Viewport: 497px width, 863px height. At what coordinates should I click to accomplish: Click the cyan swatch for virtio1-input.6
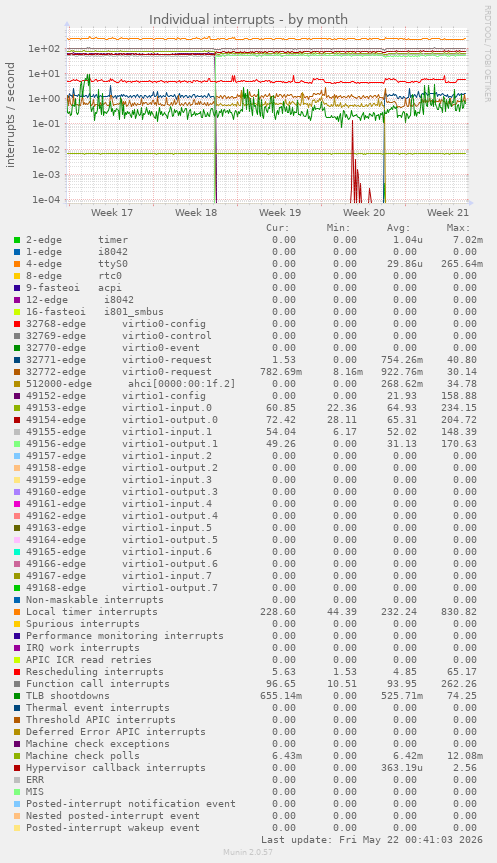[17, 552]
